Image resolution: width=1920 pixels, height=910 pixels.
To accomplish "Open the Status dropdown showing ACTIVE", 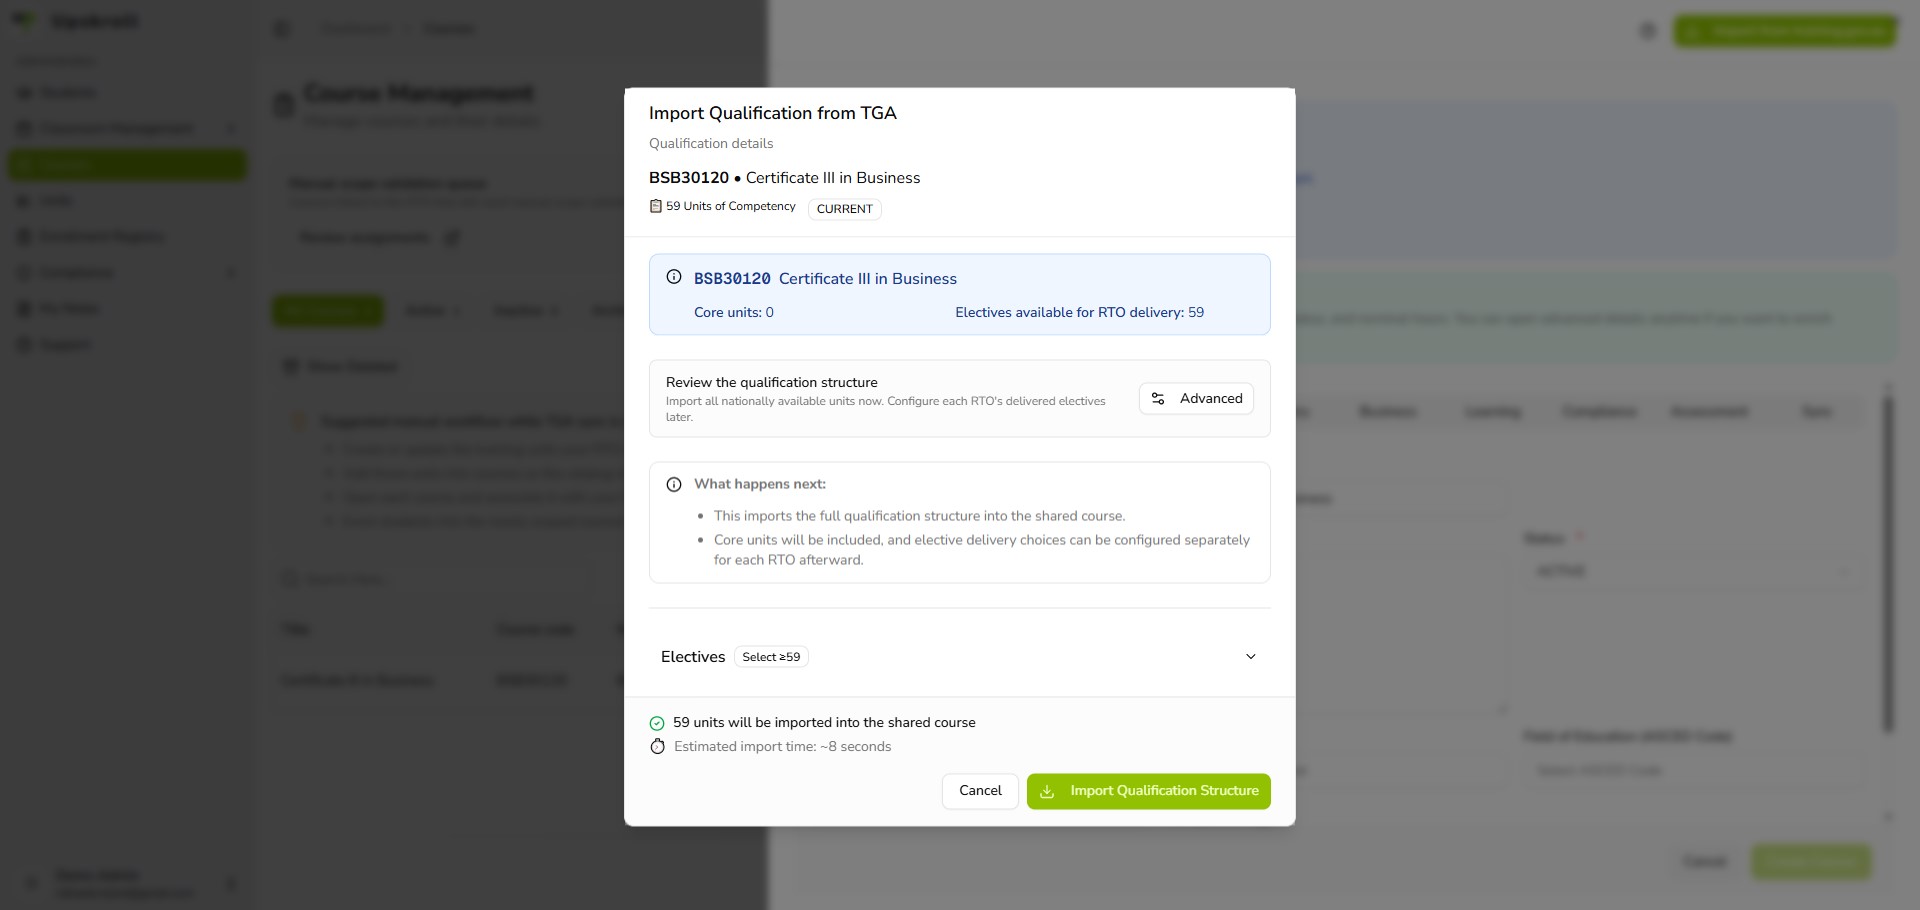I will (1694, 571).
